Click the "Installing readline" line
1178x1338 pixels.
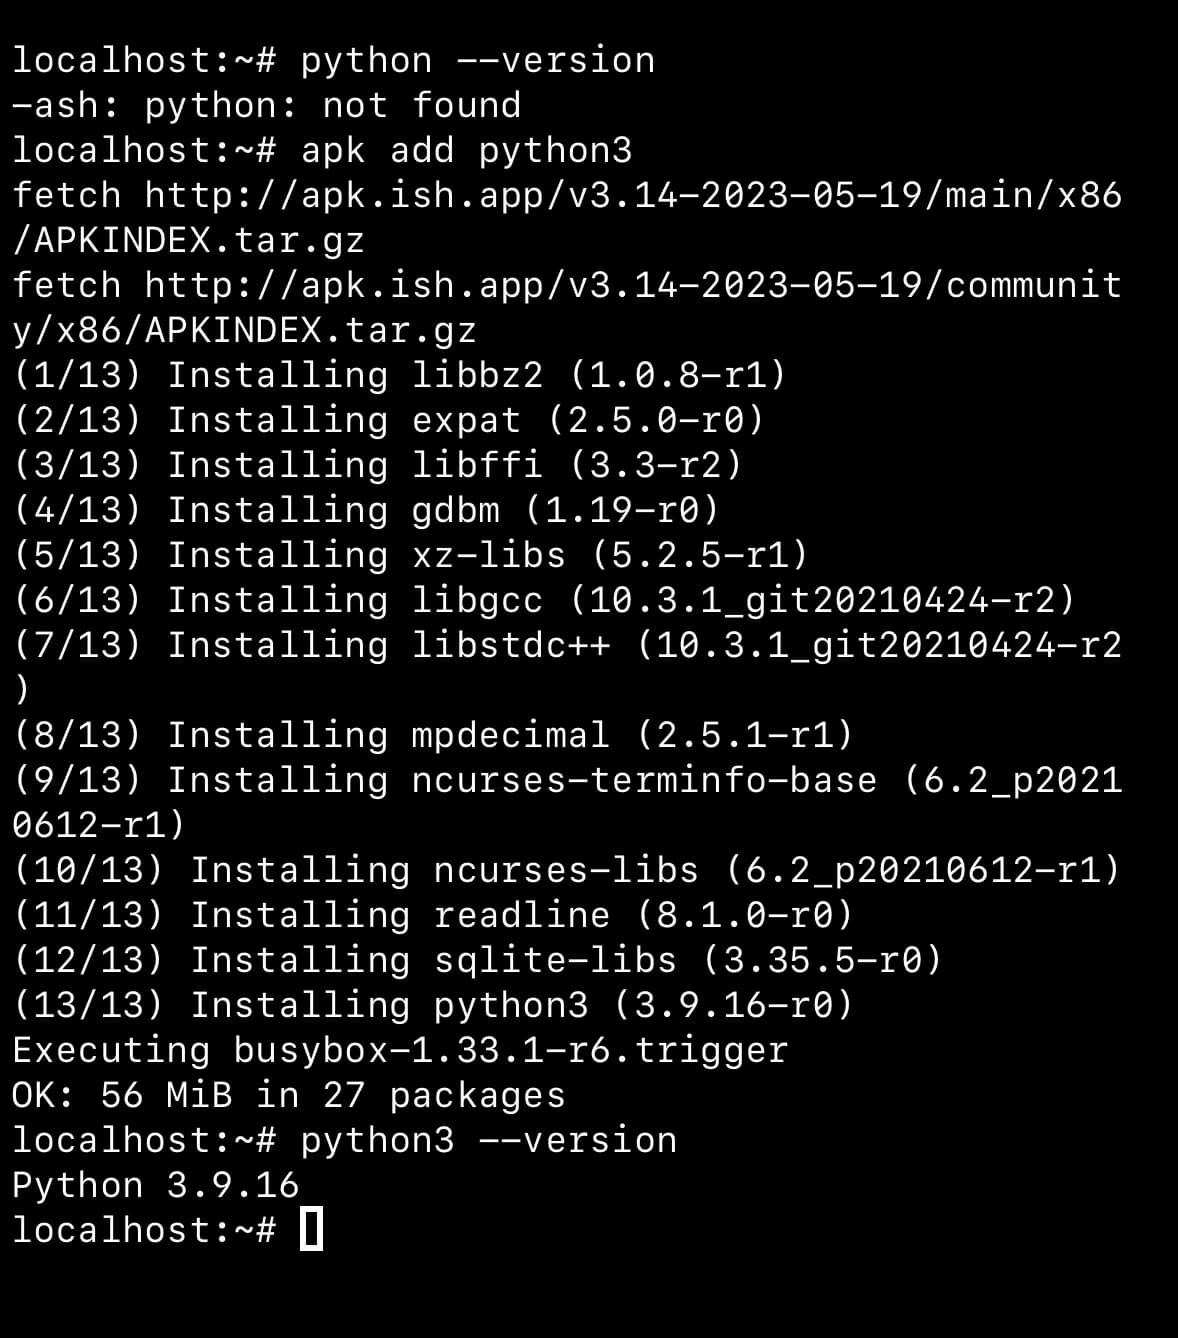coord(432,915)
